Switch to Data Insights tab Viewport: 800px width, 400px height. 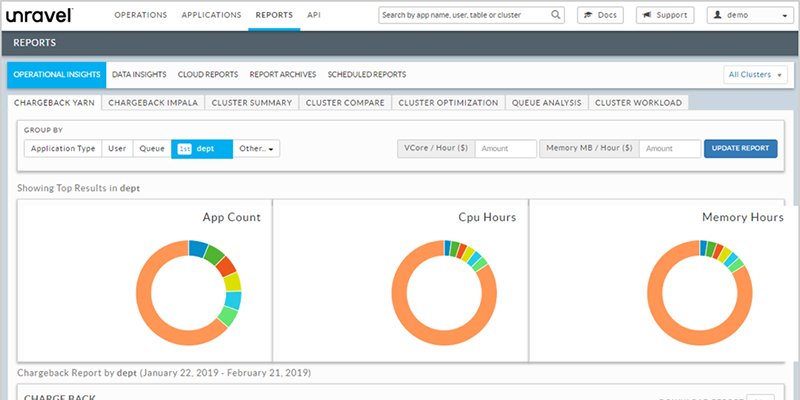139,74
